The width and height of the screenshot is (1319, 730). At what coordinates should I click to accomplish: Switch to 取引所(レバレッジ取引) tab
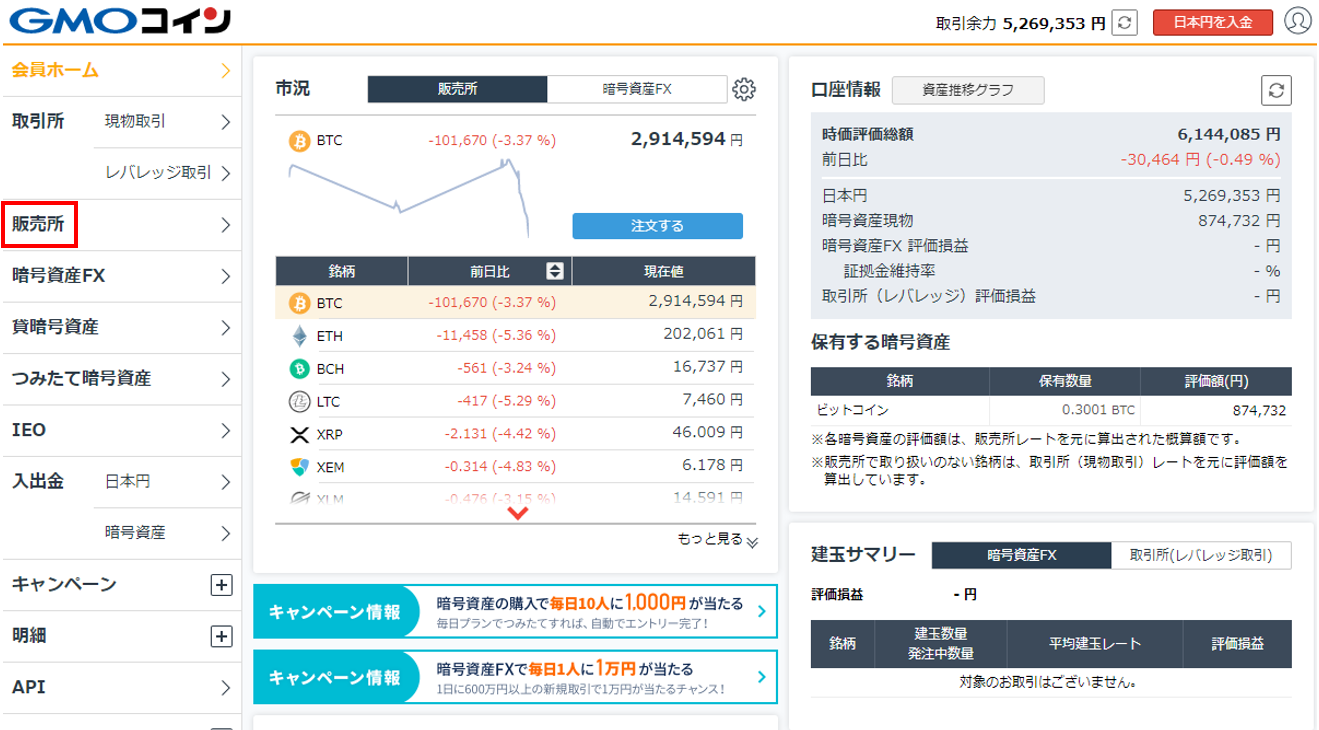tap(1201, 555)
